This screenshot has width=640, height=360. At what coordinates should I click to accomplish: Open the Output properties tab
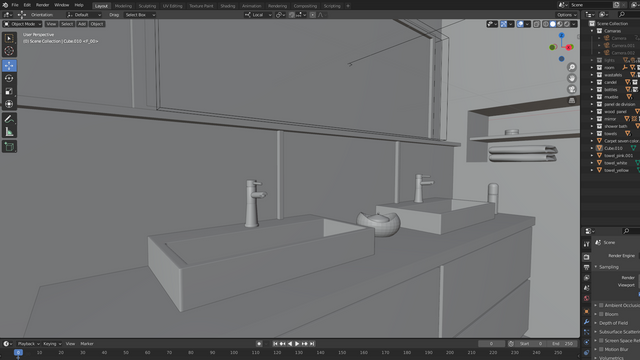point(587,267)
